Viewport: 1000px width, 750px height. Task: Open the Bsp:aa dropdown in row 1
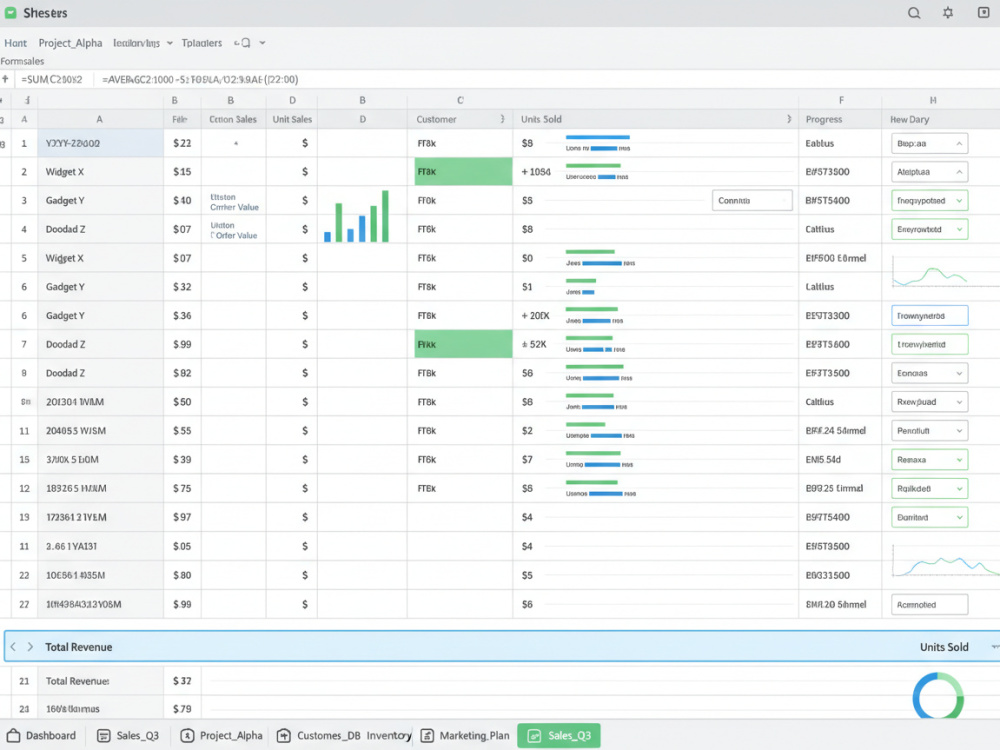click(x=929, y=143)
